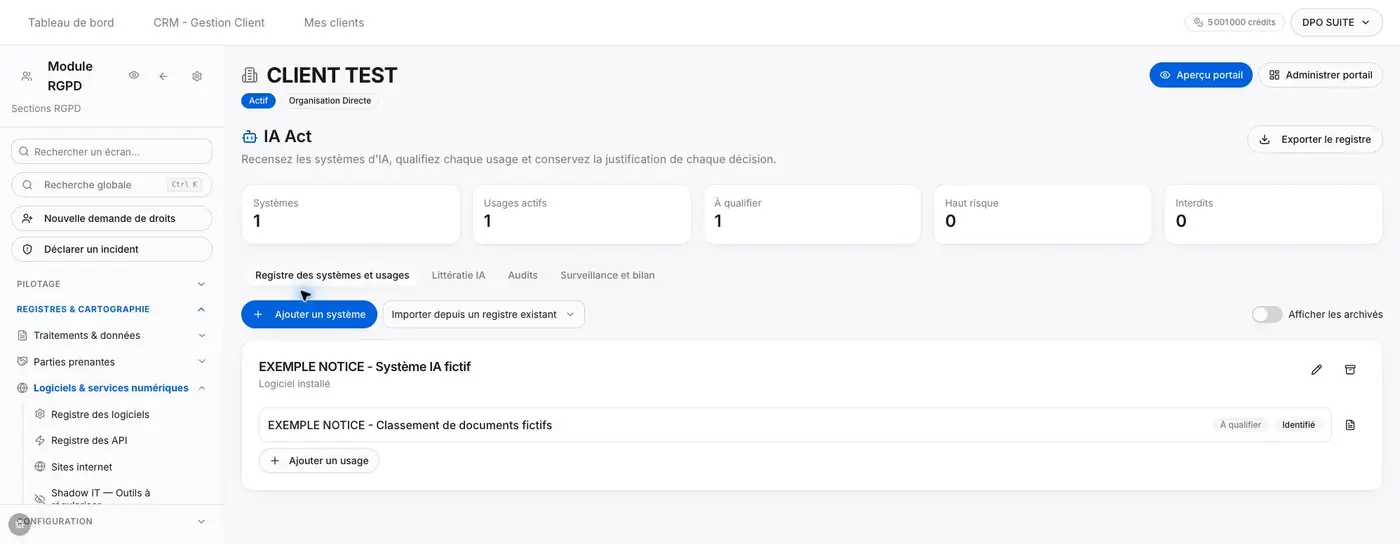The image size is (1400, 544).
Task: Click the download icon on Exporter le registre
Action: [1264, 139]
